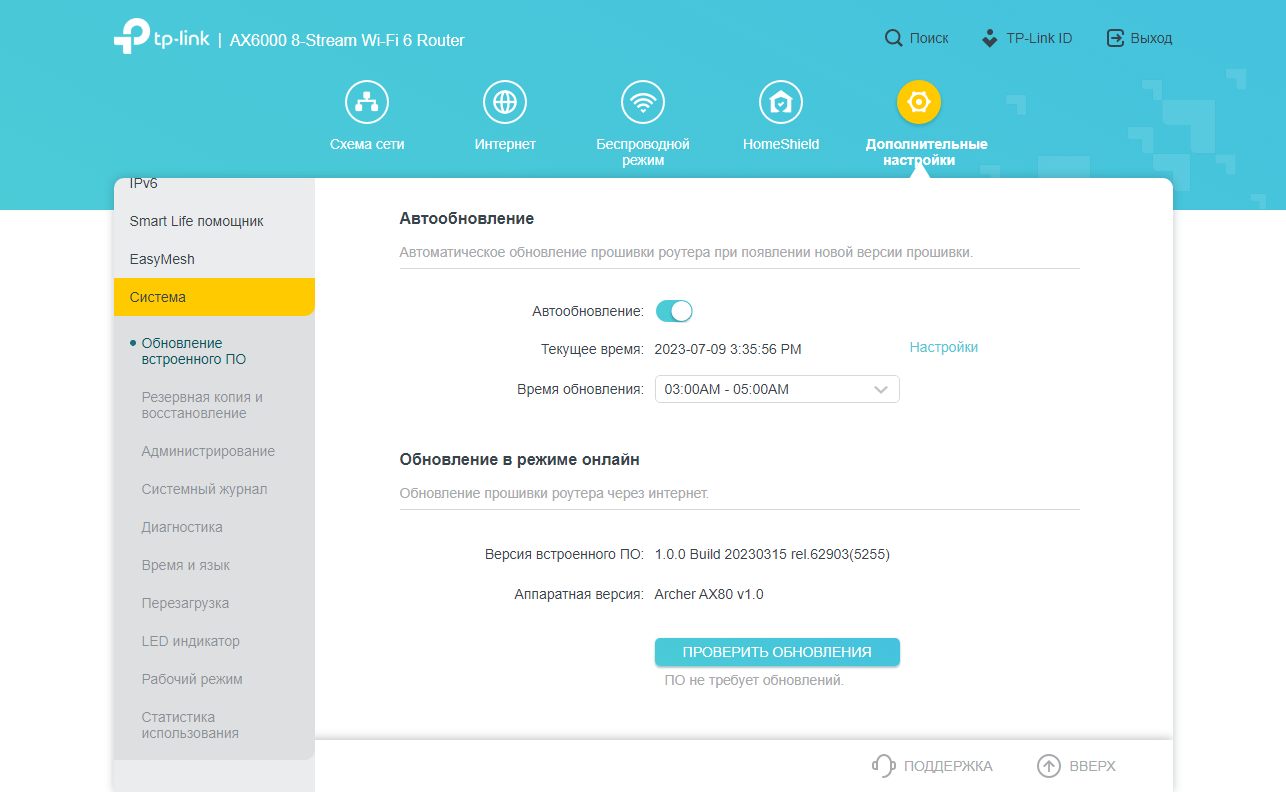Image resolution: width=1286 pixels, height=792 pixels.
Task: Click AX6000 8-Stream Wi-Fi 6 Router title
Action: 347,40
